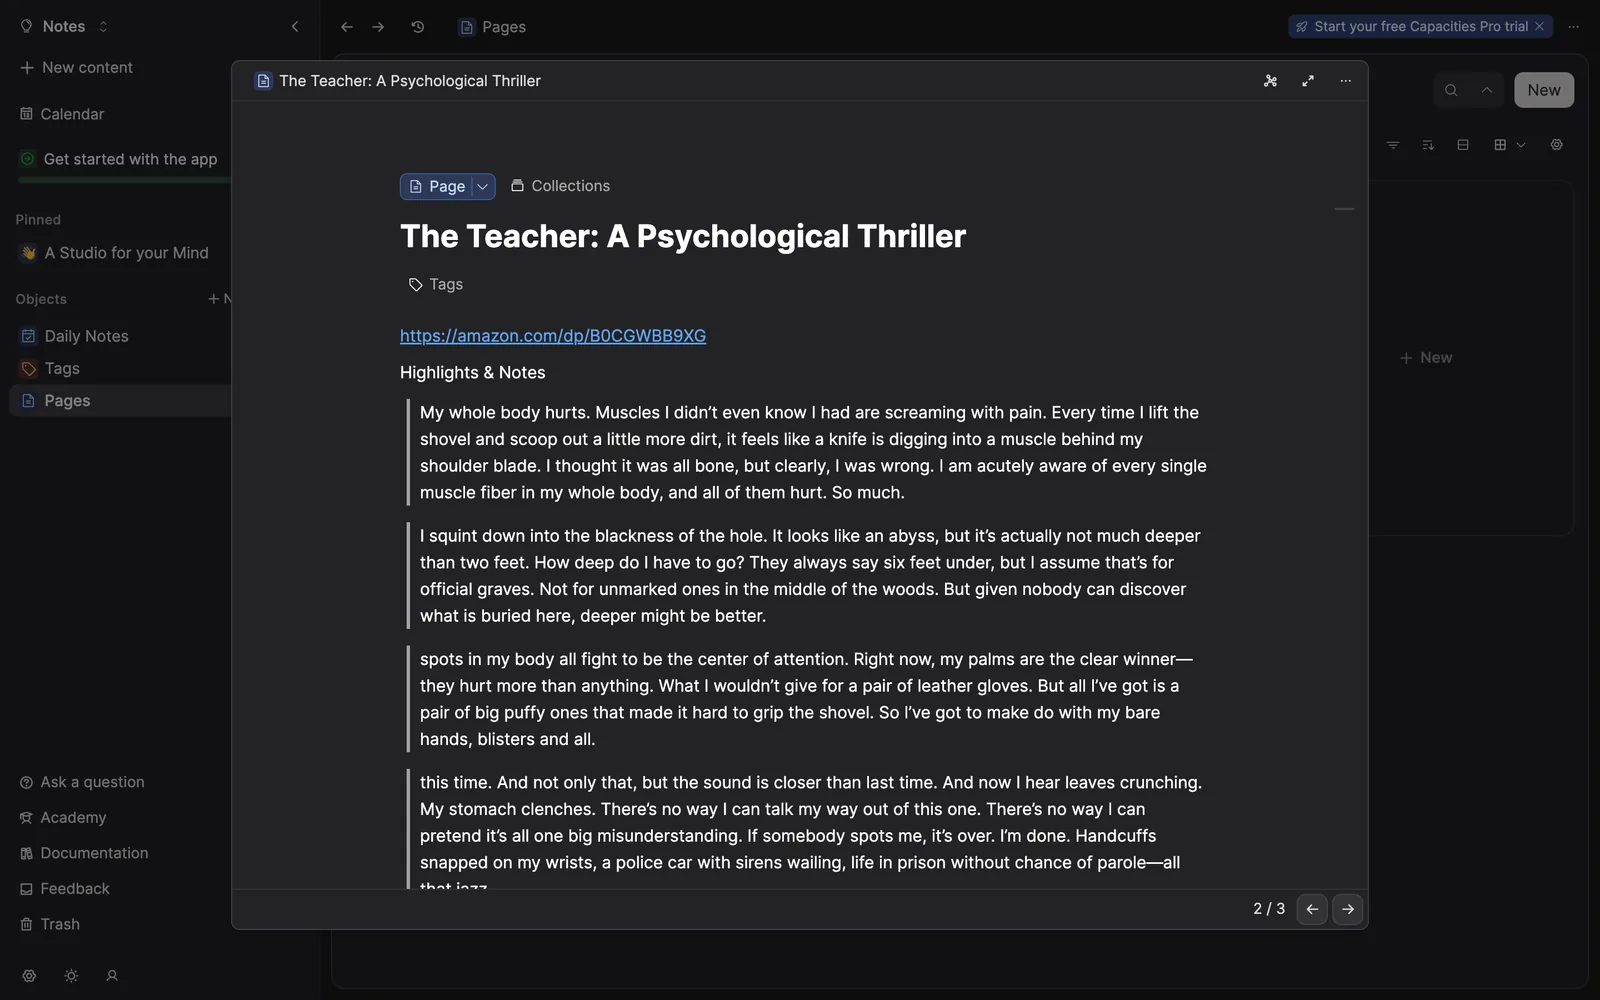Select the Pages breadcrumb in top bar

click(493, 27)
